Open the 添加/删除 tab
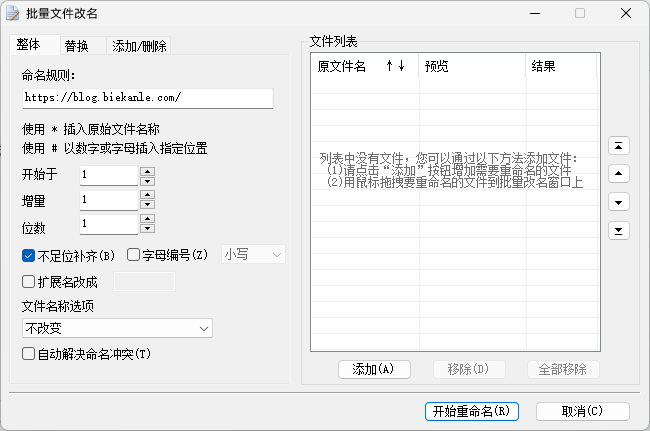Image resolution: width=650 pixels, height=431 pixels. tap(138, 46)
